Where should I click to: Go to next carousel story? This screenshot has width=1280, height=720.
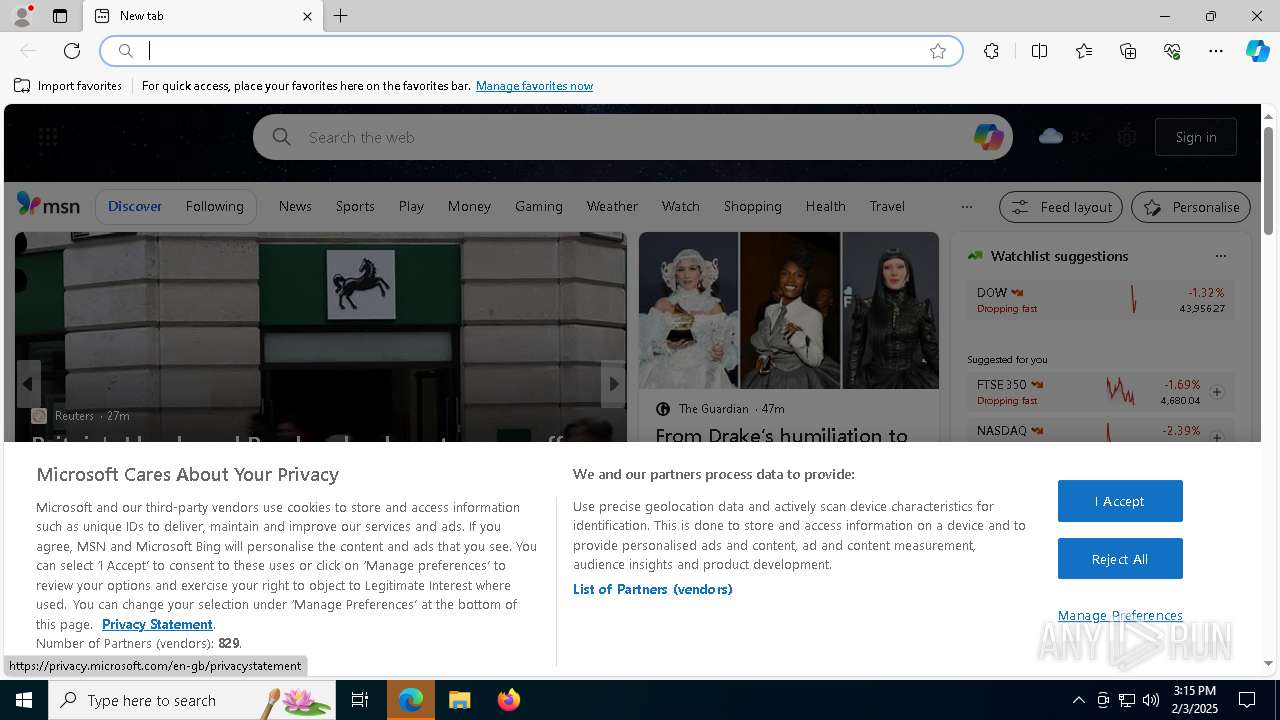point(613,384)
